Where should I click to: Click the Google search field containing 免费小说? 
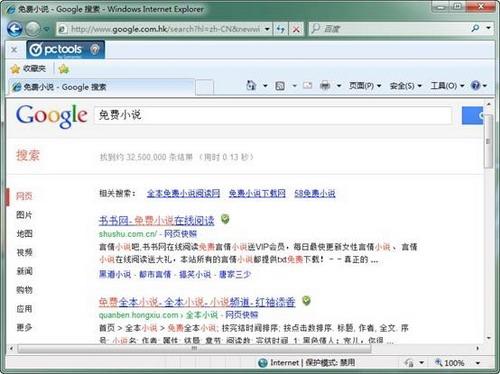(273, 115)
